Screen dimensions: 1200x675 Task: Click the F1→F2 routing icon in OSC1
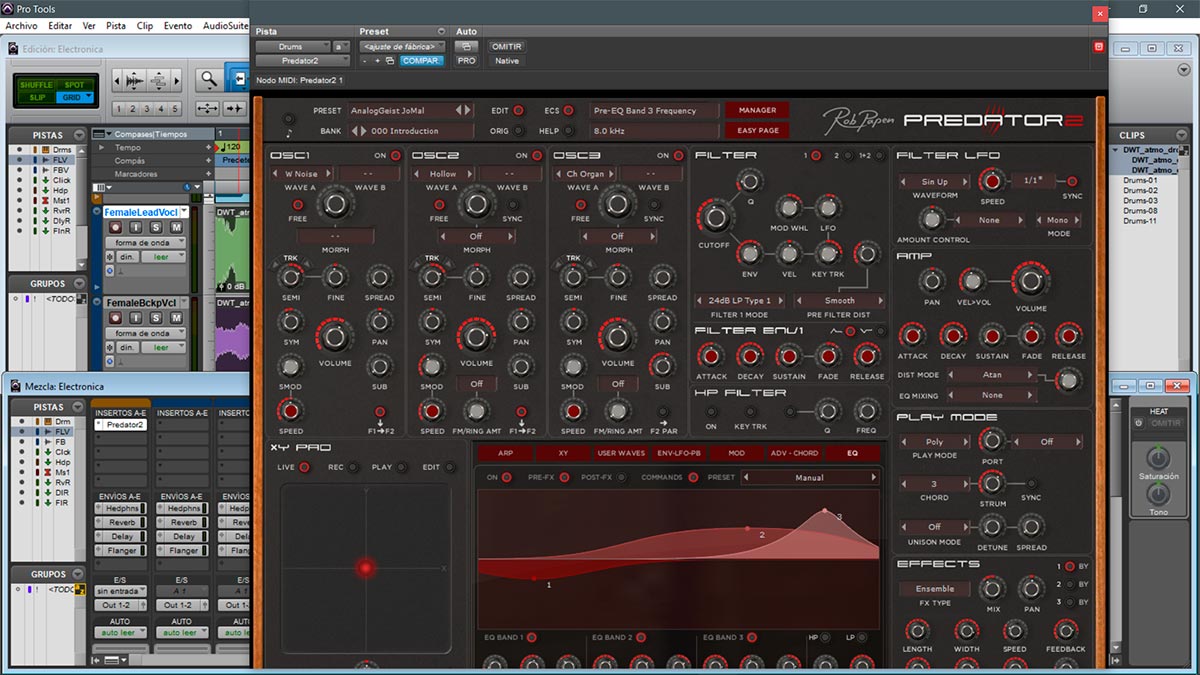(x=380, y=414)
